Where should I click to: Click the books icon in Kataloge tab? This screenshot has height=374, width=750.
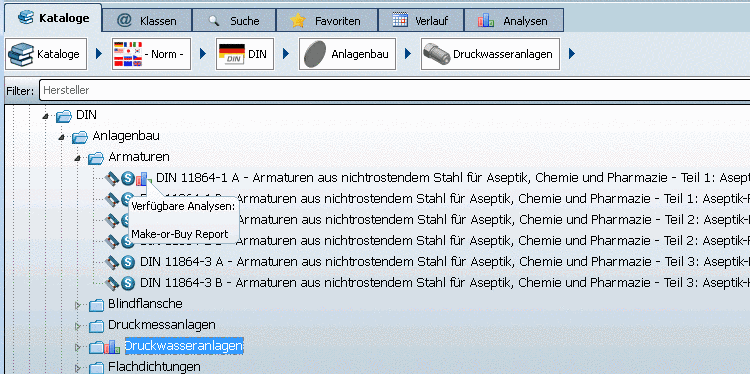point(26,18)
